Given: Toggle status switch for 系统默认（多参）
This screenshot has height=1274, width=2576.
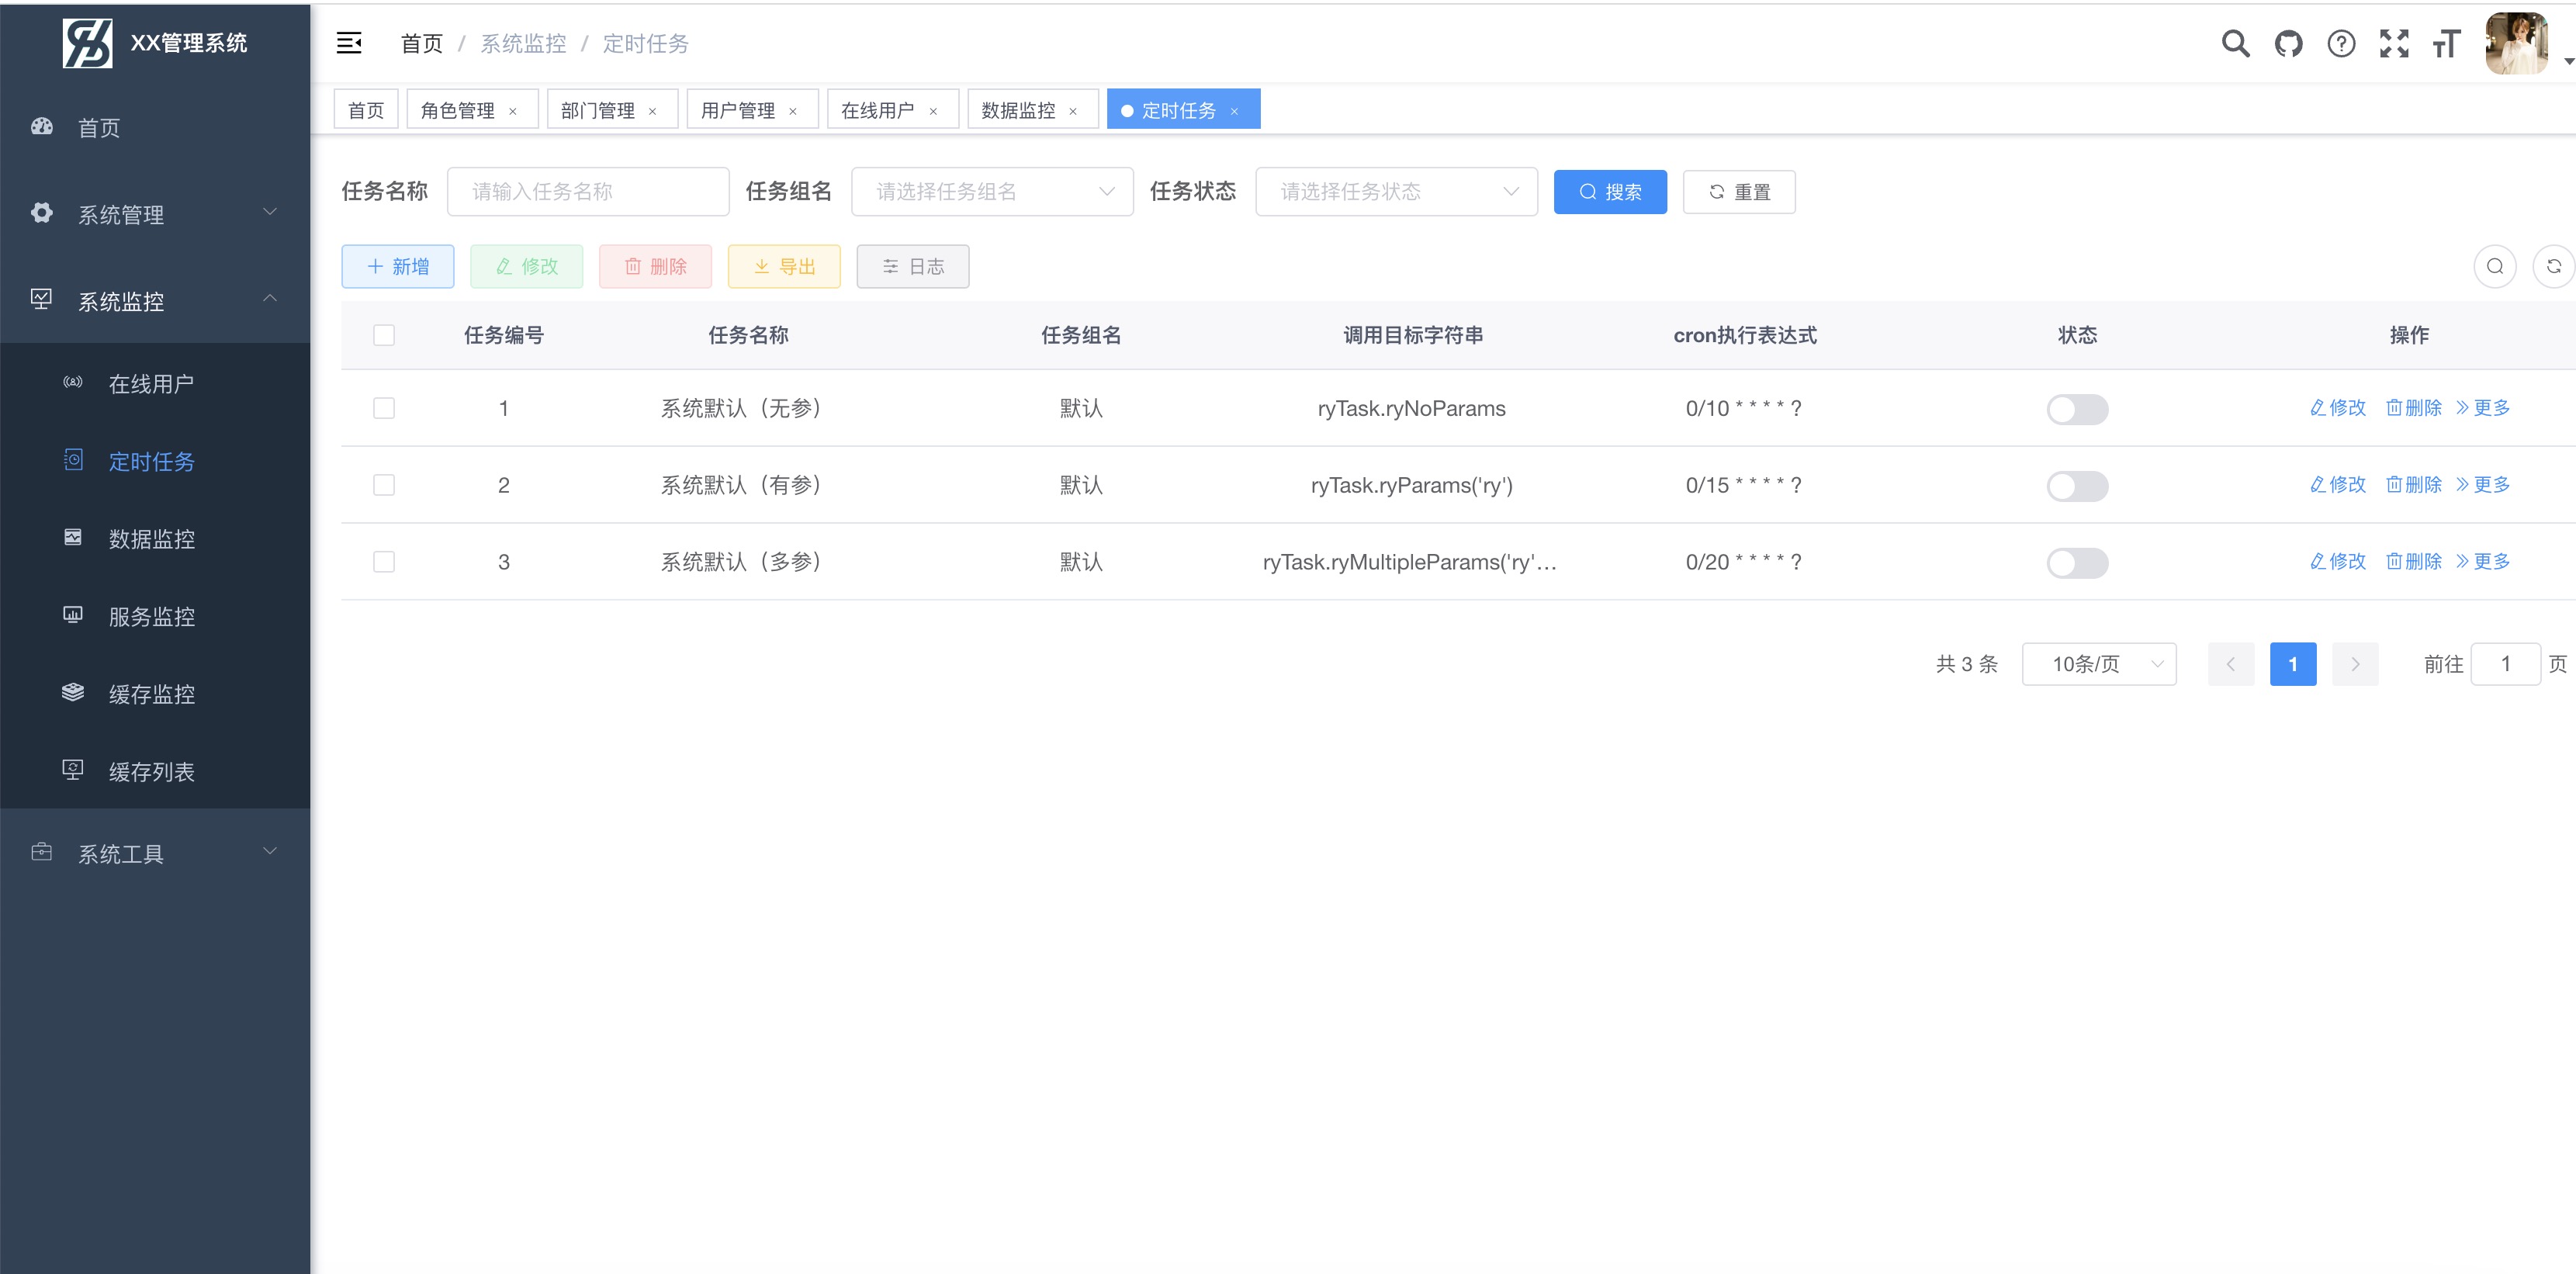Looking at the screenshot, I should tap(2077, 563).
